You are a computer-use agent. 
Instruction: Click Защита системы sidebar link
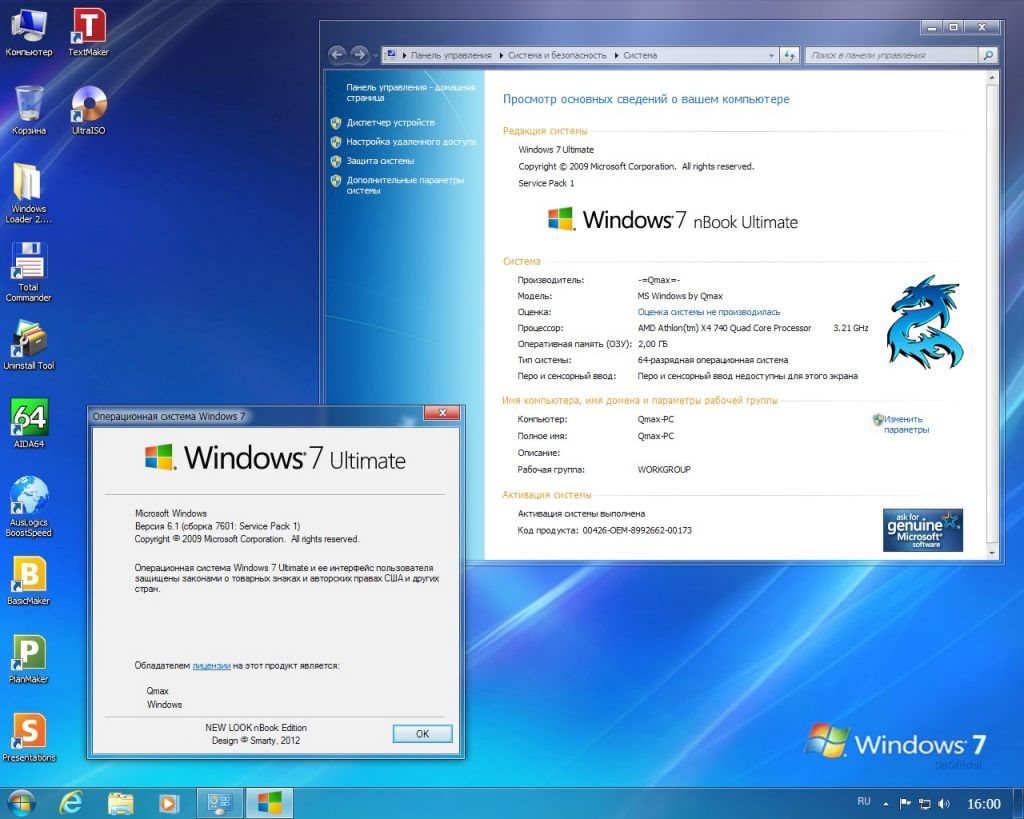pyautogui.click(x=380, y=160)
